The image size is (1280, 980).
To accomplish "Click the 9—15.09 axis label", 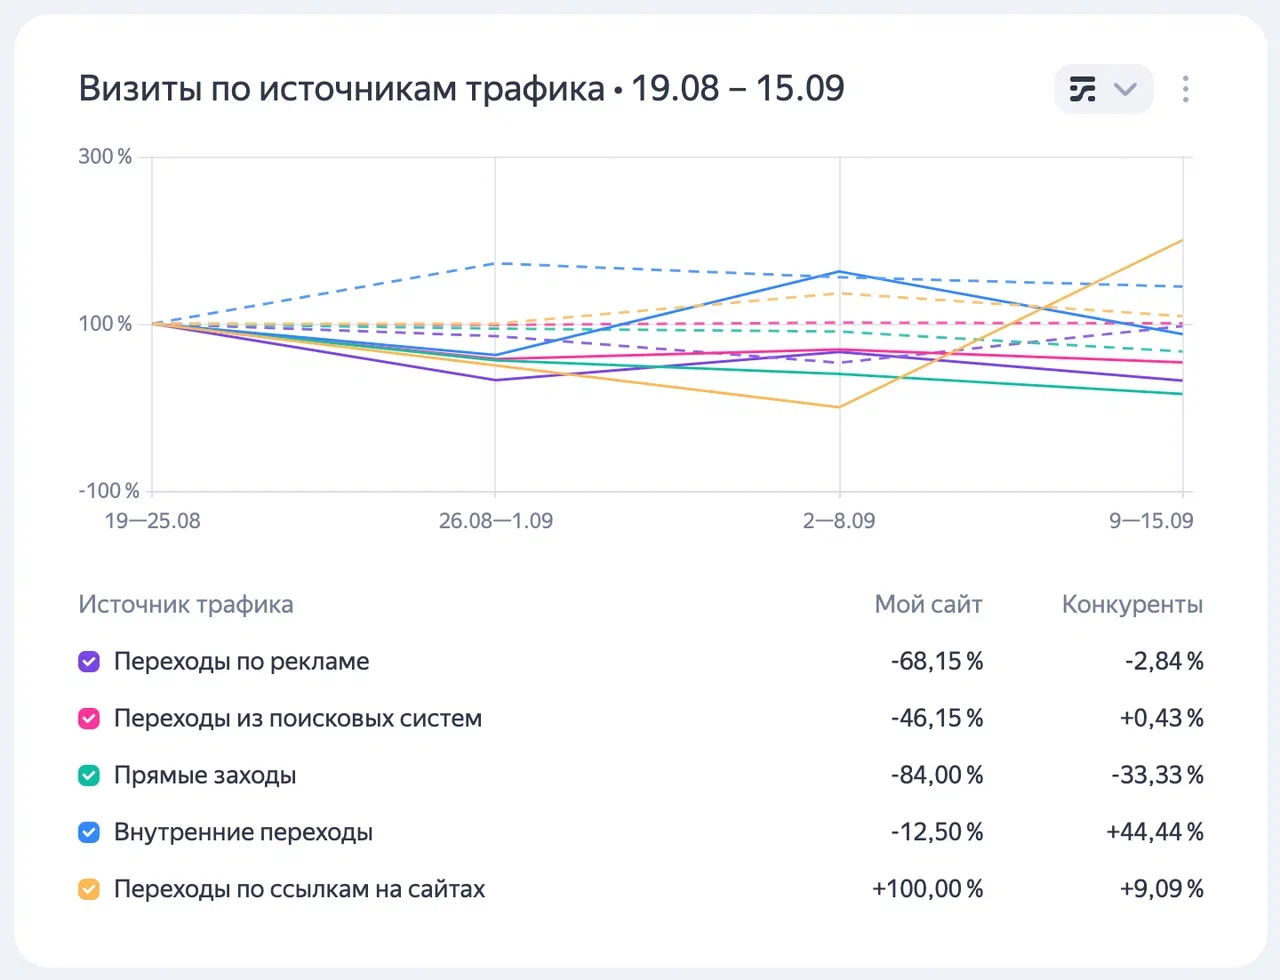I will [1150, 521].
